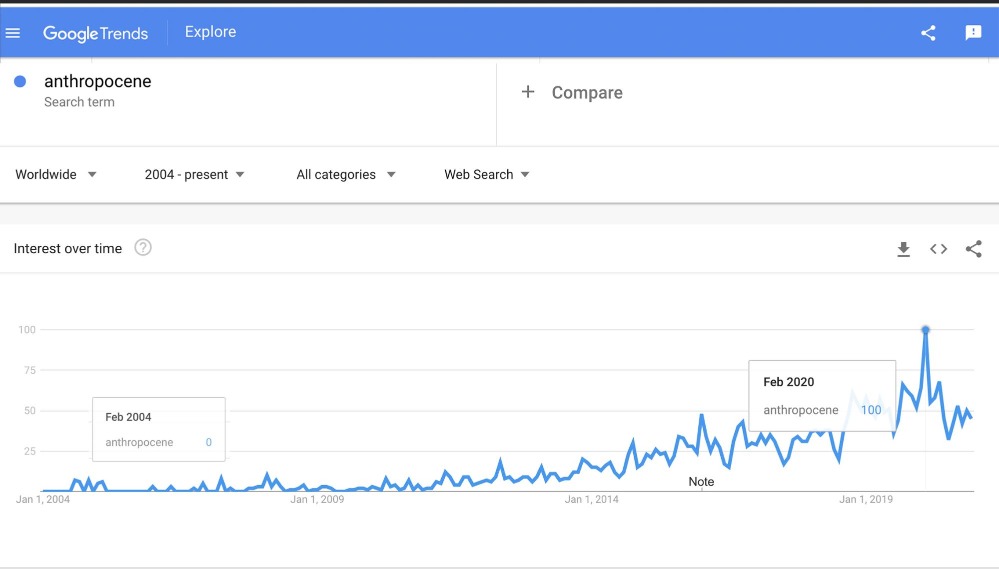Image resolution: width=999 pixels, height=569 pixels.
Task: Click the Note marker on the chart
Action: pyautogui.click(x=701, y=482)
